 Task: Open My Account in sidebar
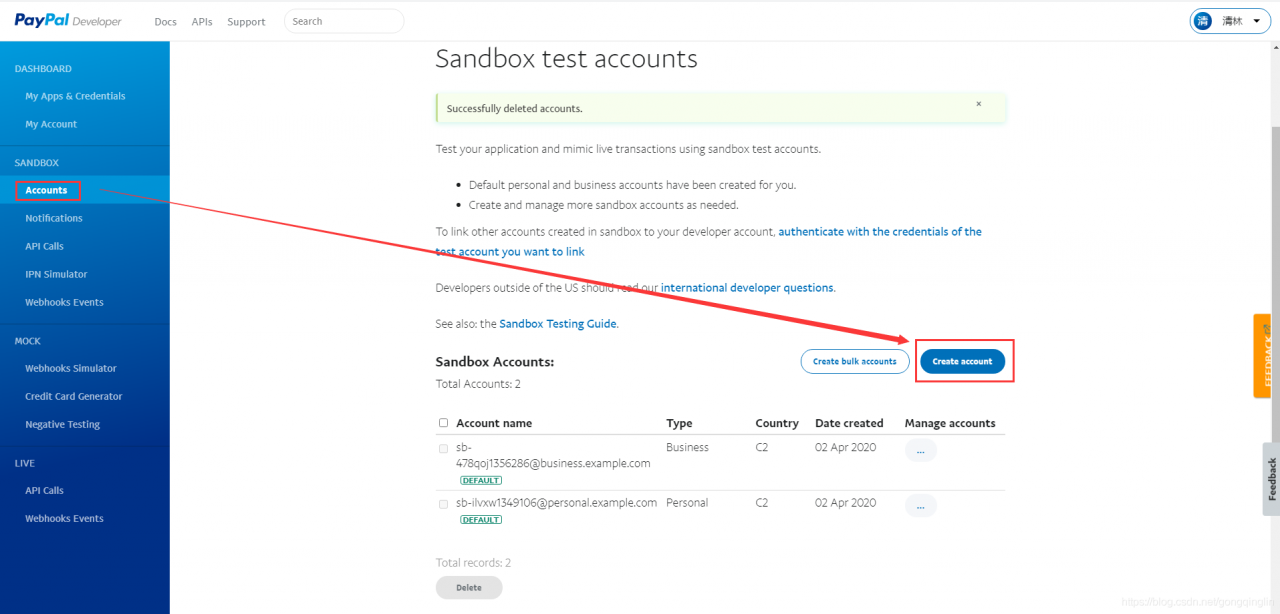tap(51, 124)
